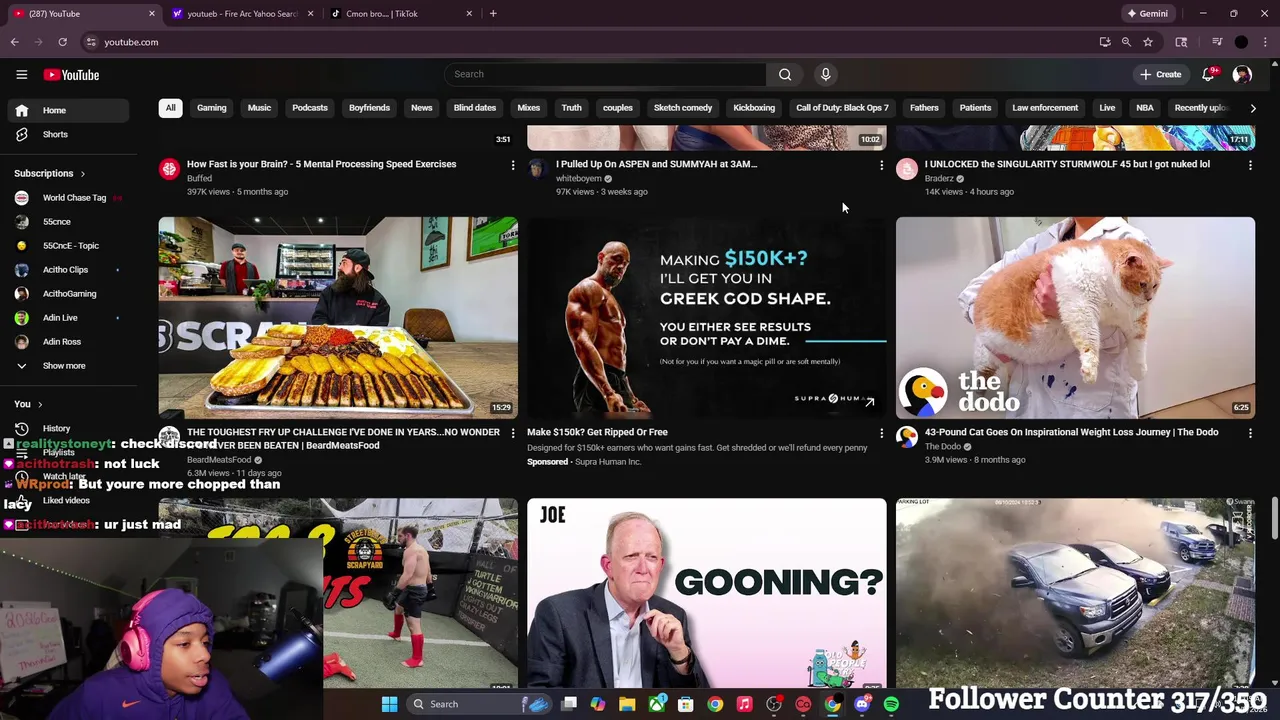The height and width of the screenshot is (720, 1280).
Task: Select the Call of Duty: Black Ops 7 chip
Action: point(842,108)
